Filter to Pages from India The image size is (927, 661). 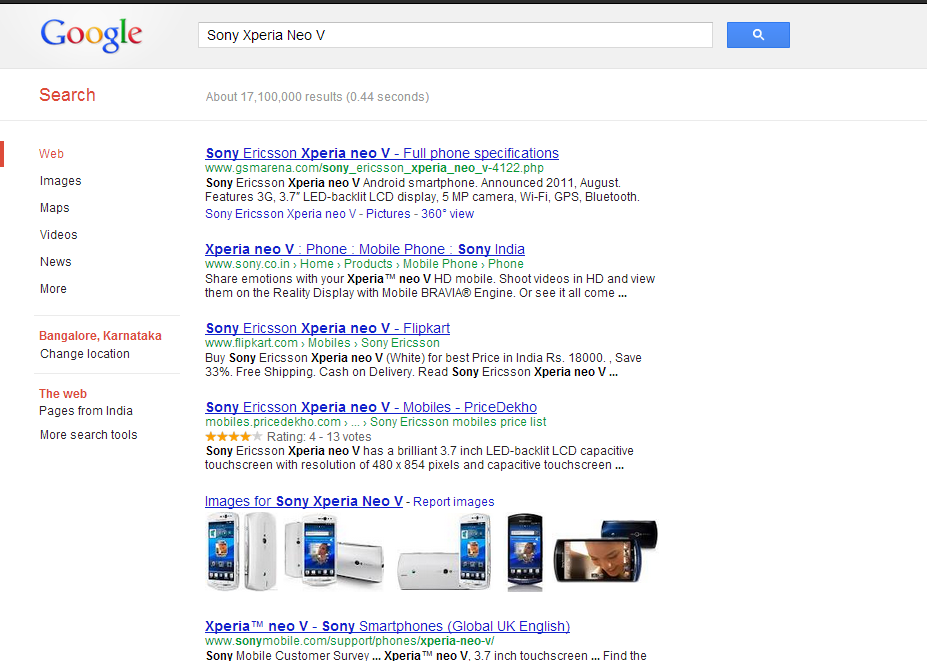pyautogui.click(x=86, y=411)
